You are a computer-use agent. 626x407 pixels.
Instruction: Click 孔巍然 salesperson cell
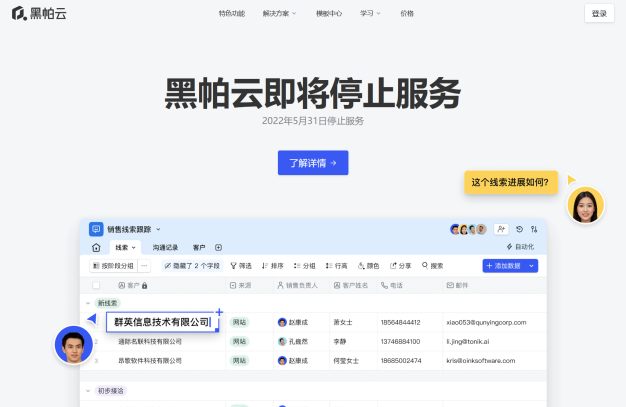293,341
